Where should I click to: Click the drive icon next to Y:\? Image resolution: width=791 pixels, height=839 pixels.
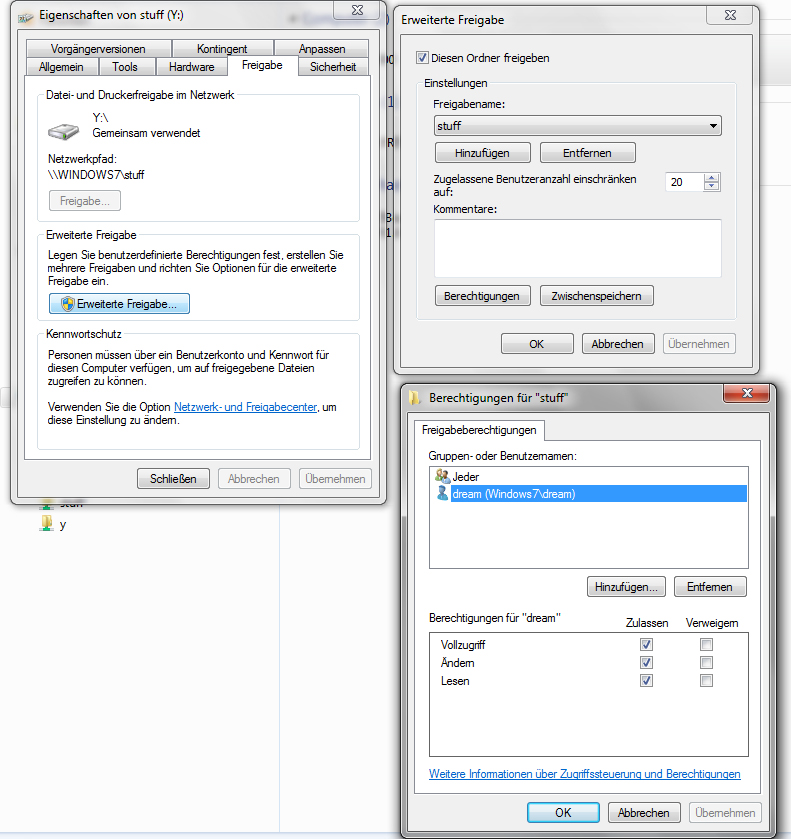tap(63, 132)
